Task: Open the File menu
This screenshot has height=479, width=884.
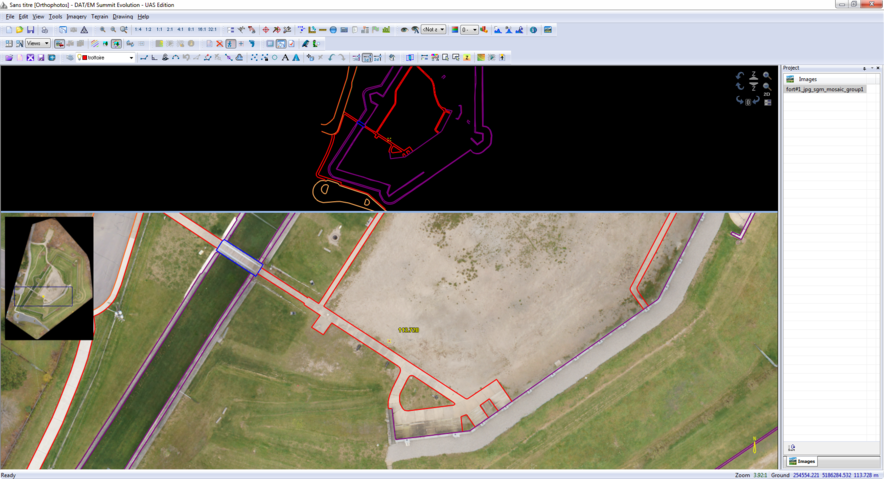Action: click(10, 17)
